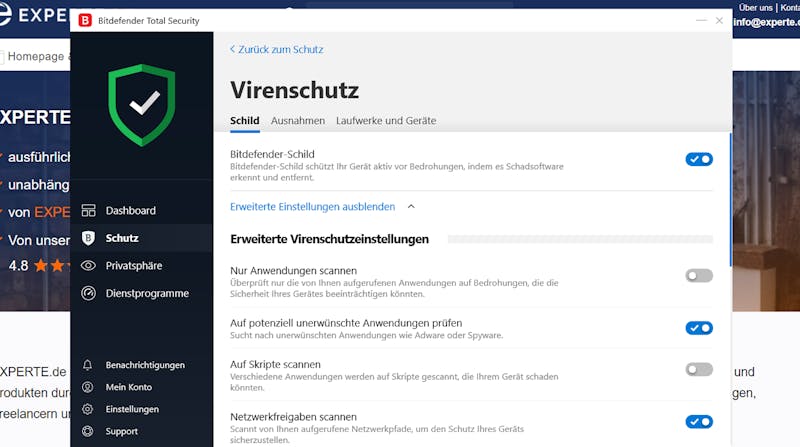This screenshot has height=447, width=800.
Task: Click the info@experte email link in the browser
Action: click(766, 22)
